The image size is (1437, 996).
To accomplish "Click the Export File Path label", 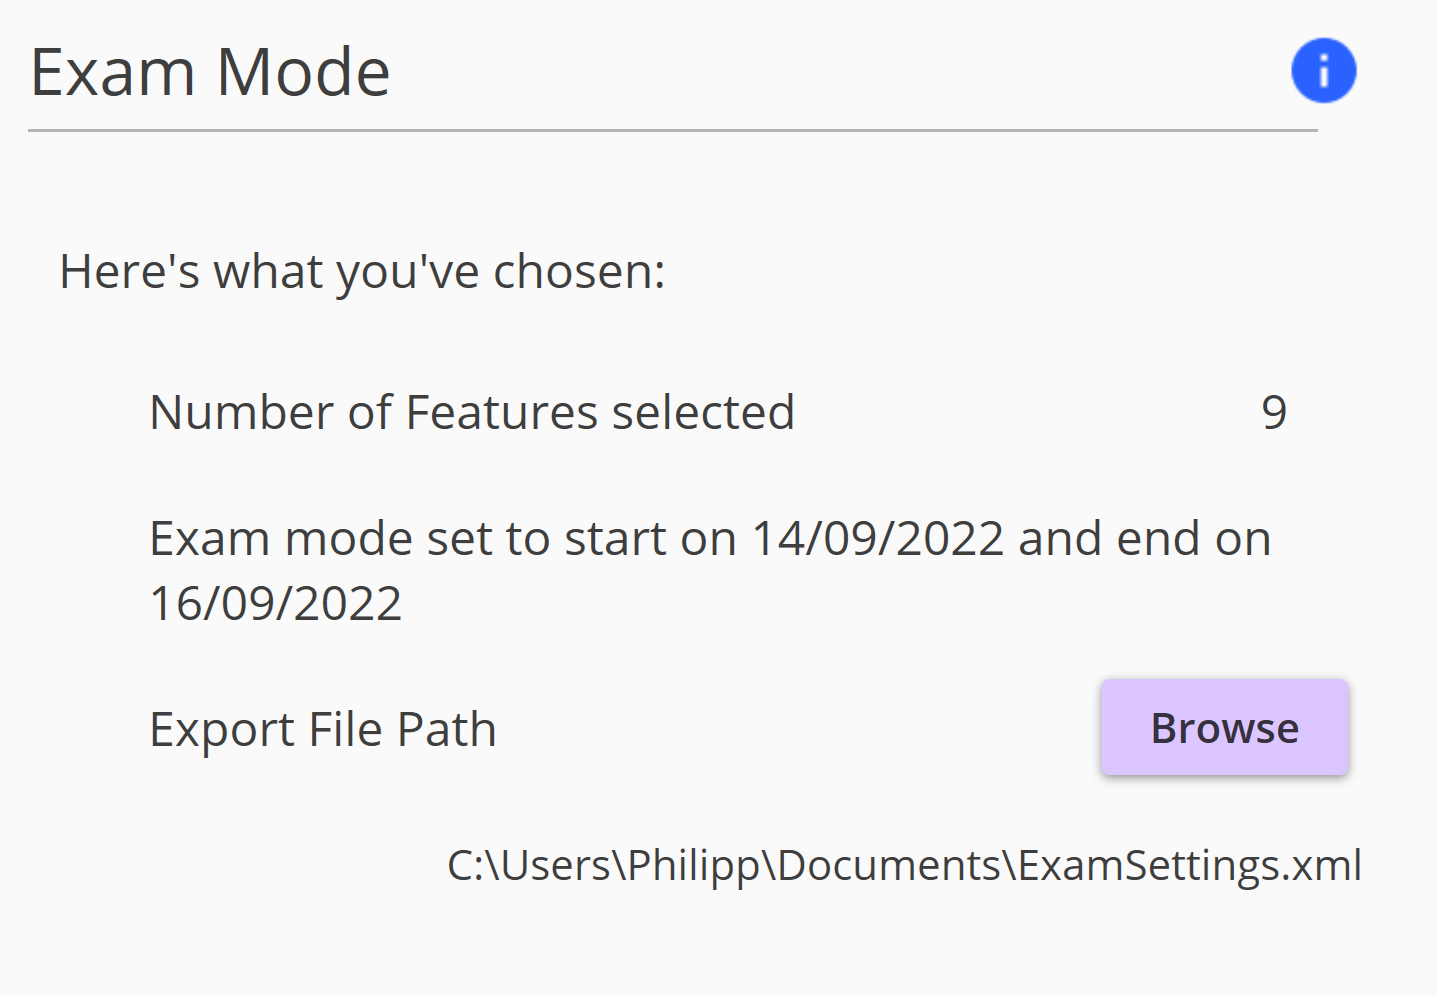I will (x=323, y=729).
